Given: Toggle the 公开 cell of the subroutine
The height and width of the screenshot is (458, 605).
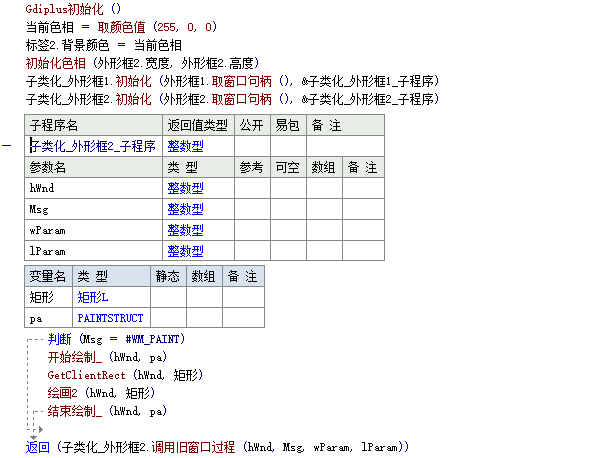Looking at the screenshot, I should coord(252,146).
